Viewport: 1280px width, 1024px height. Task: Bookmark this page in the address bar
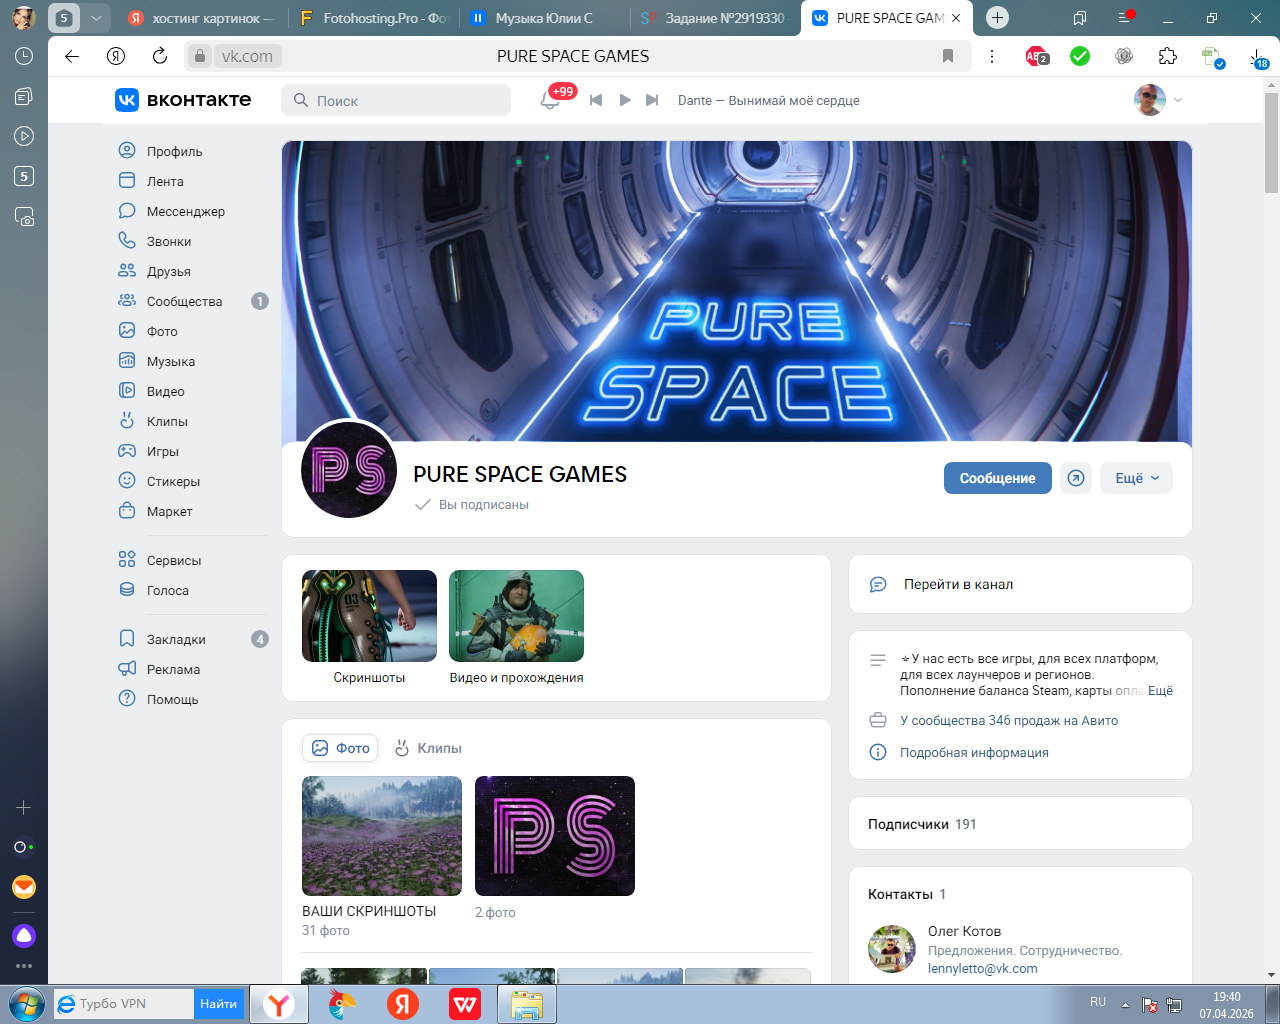(948, 56)
